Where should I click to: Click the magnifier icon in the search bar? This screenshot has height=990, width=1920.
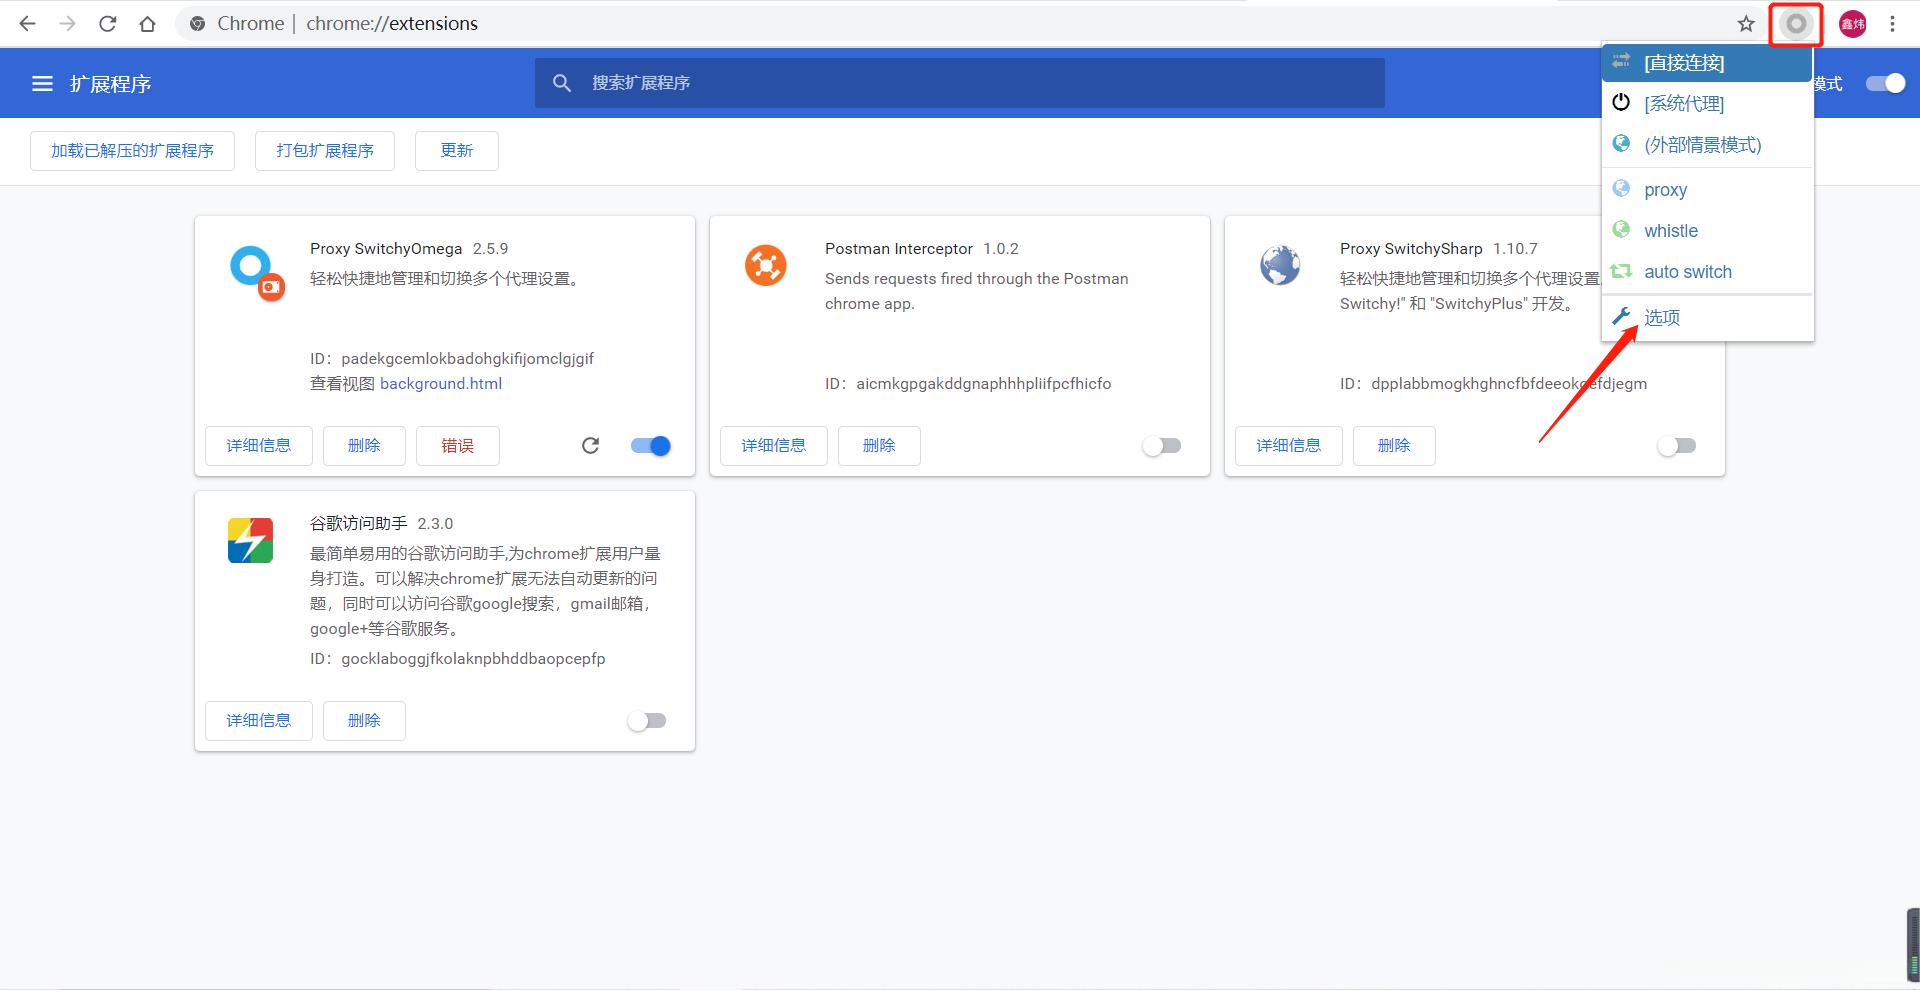[562, 83]
